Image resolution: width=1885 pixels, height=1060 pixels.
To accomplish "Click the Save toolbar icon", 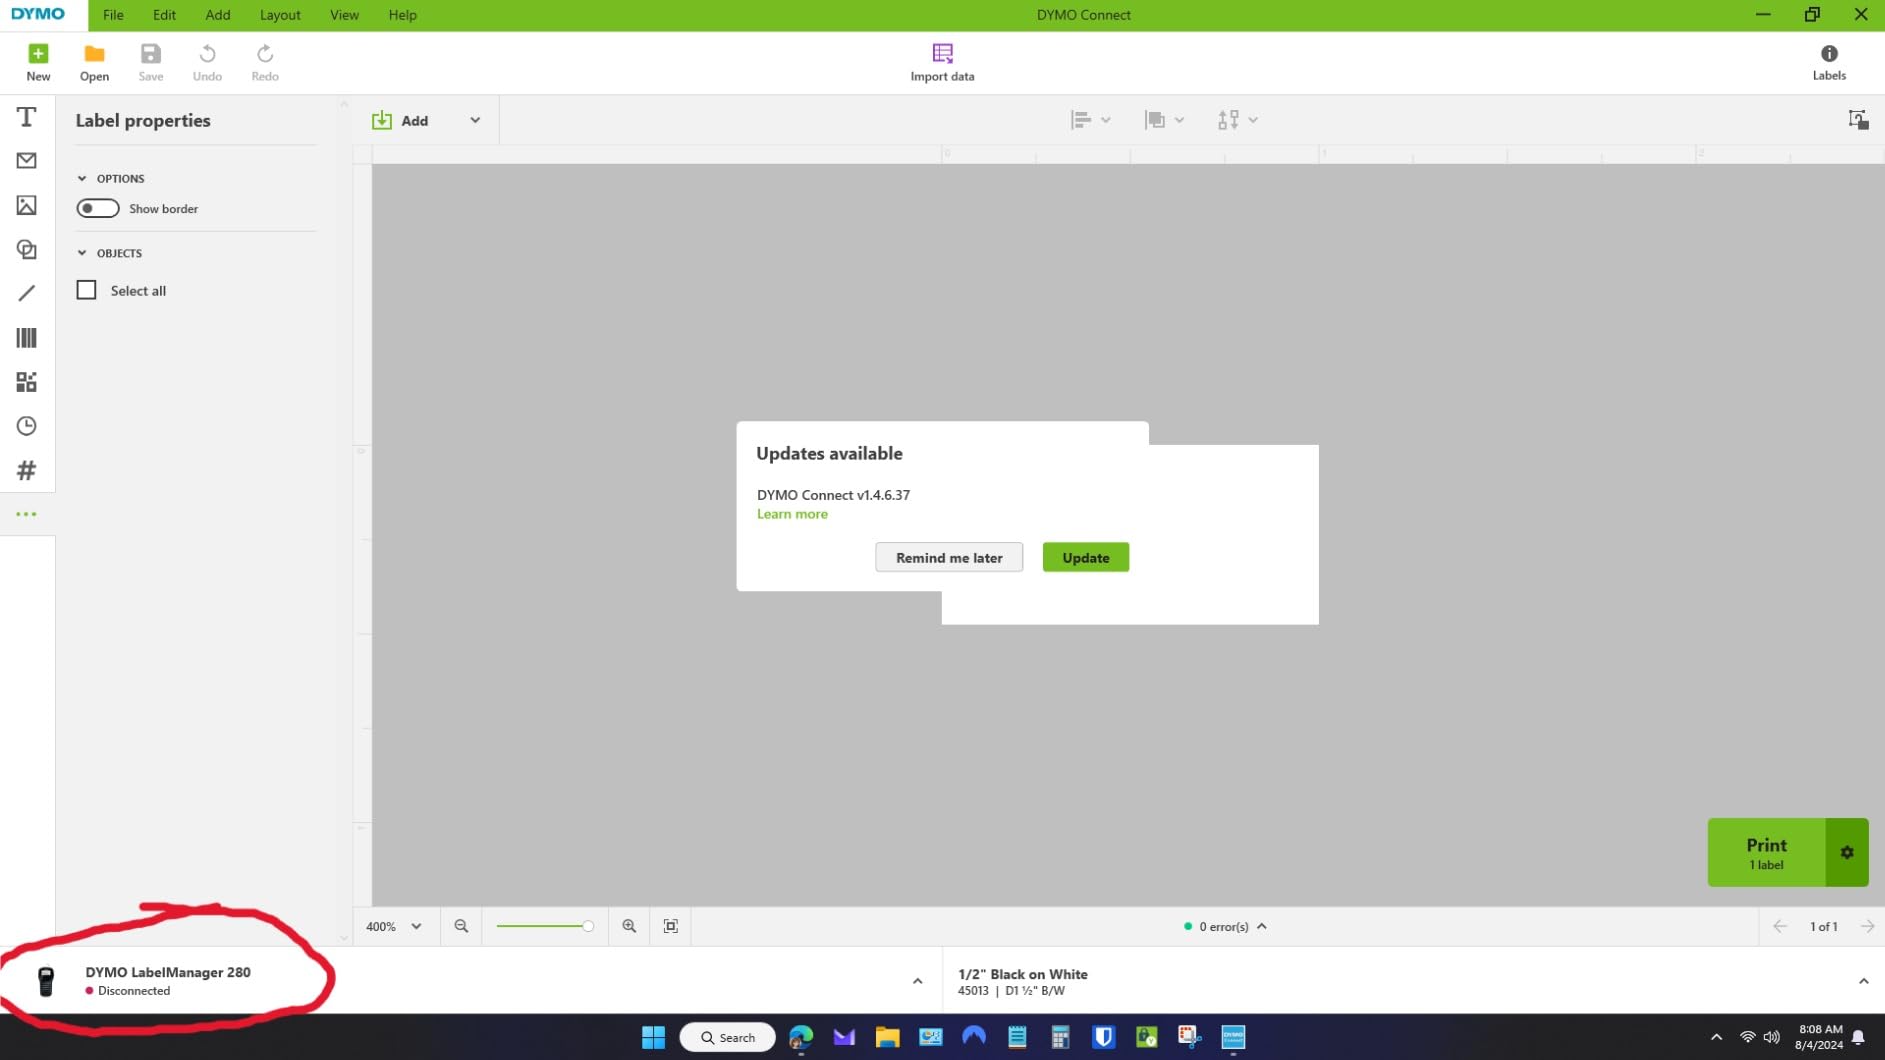I will pyautogui.click(x=151, y=62).
